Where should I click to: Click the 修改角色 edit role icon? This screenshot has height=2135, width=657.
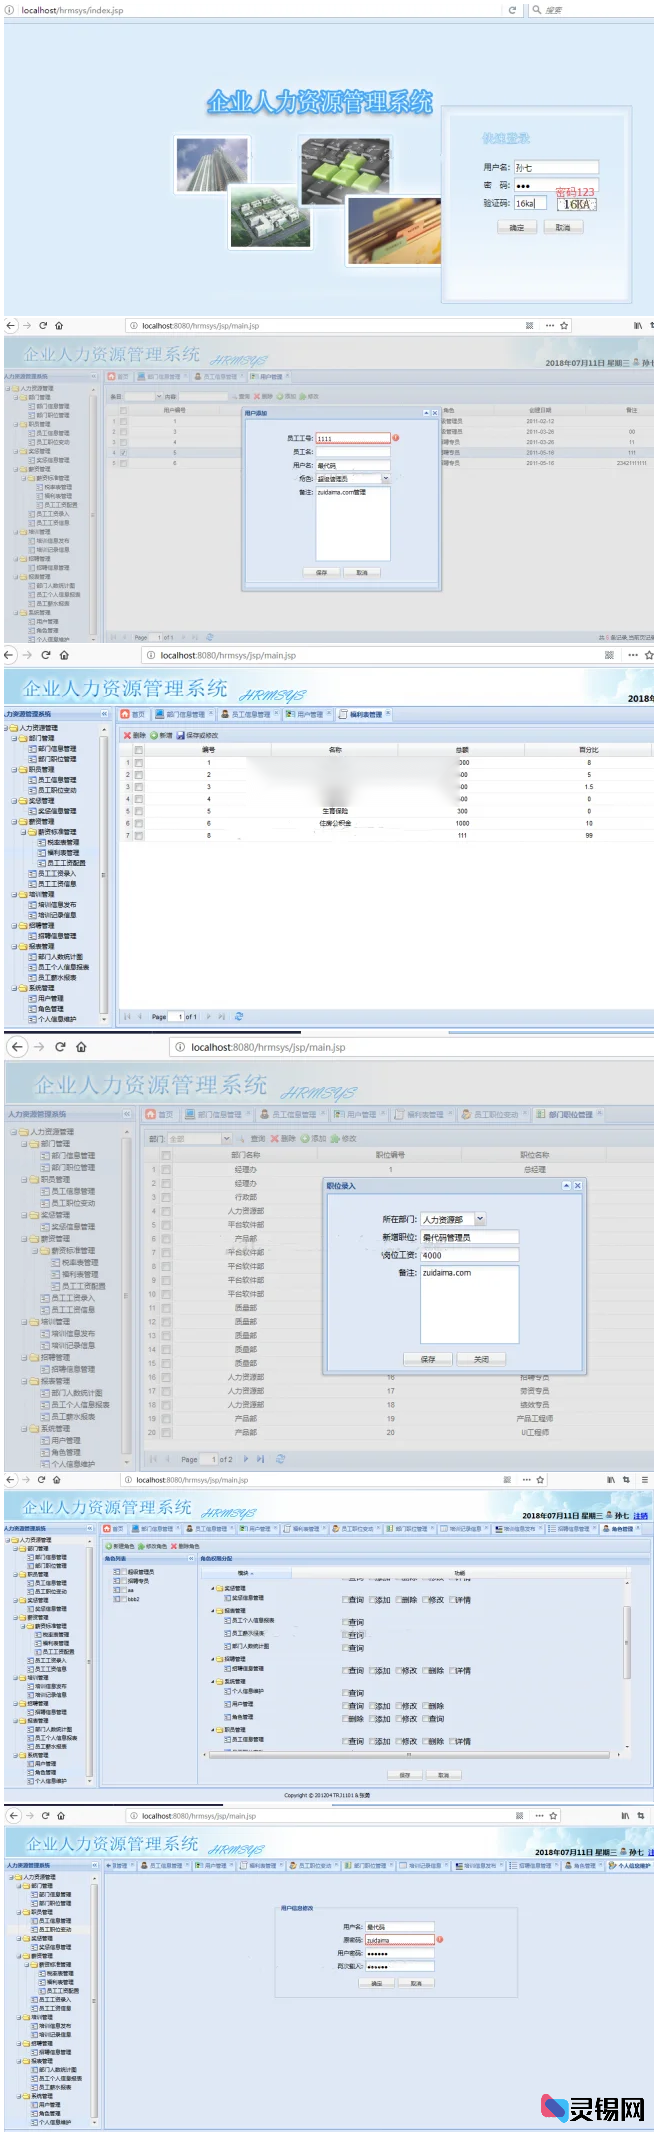coord(141,1546)
